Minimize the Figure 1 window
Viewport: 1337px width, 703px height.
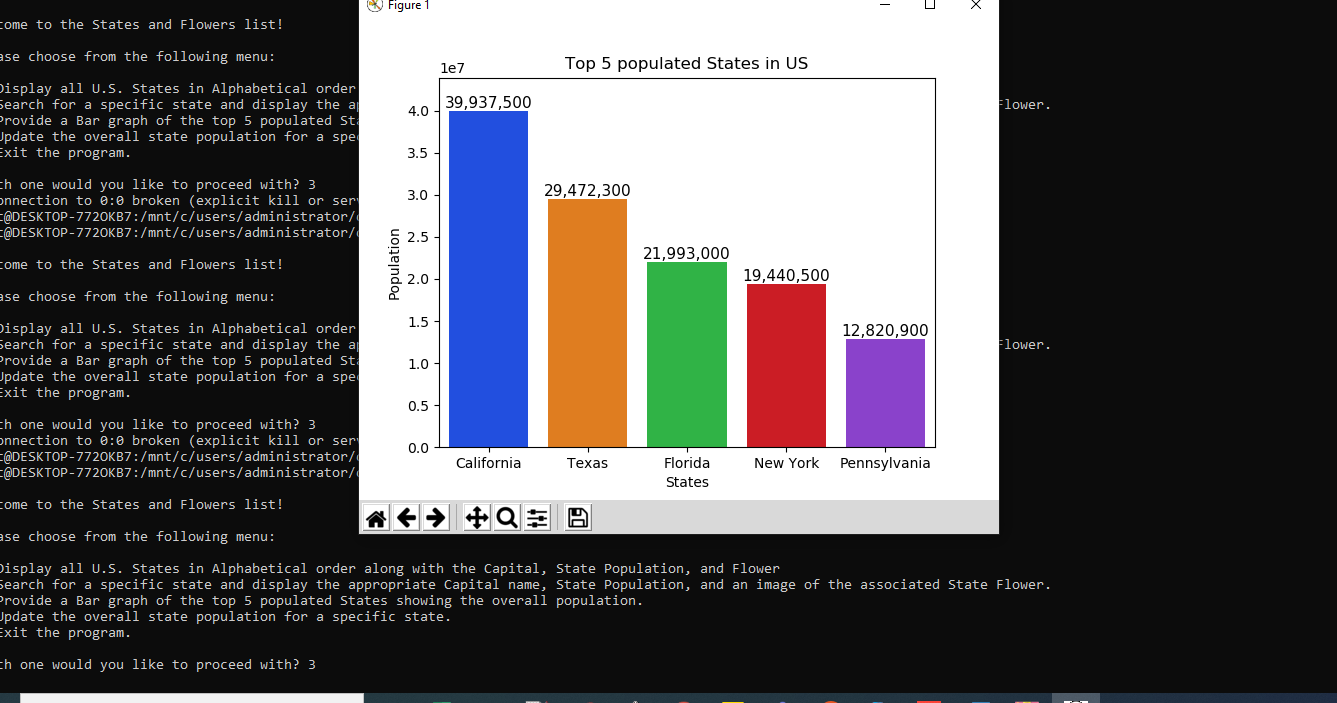pos(885,5)
